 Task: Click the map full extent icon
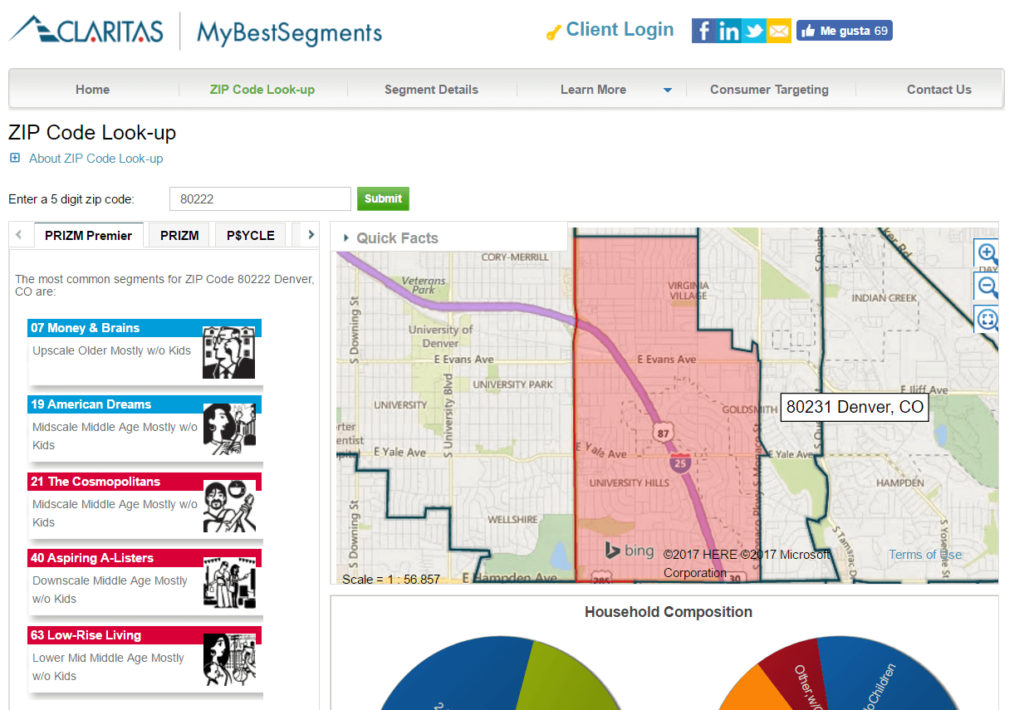pyautogui.click(x=987, y=319)
